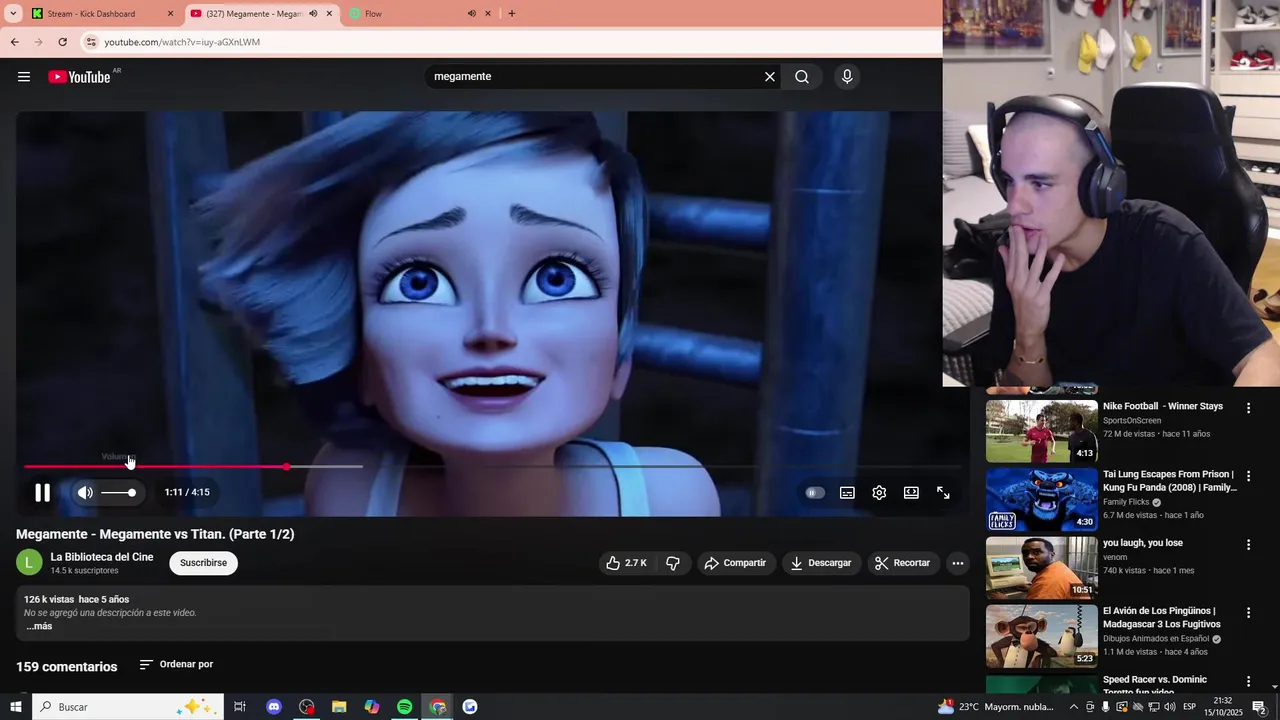
Task: Open the player settings gear
Action: click(x=879, y=492)
